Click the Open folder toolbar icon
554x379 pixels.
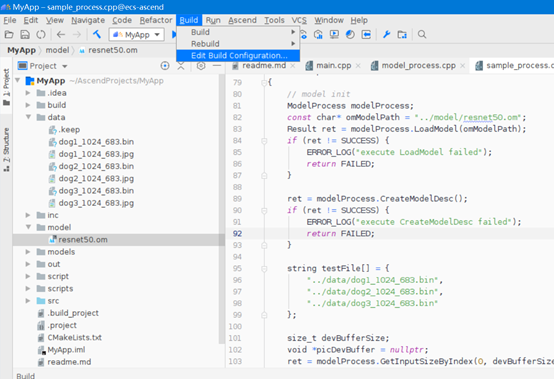(9, 34)
